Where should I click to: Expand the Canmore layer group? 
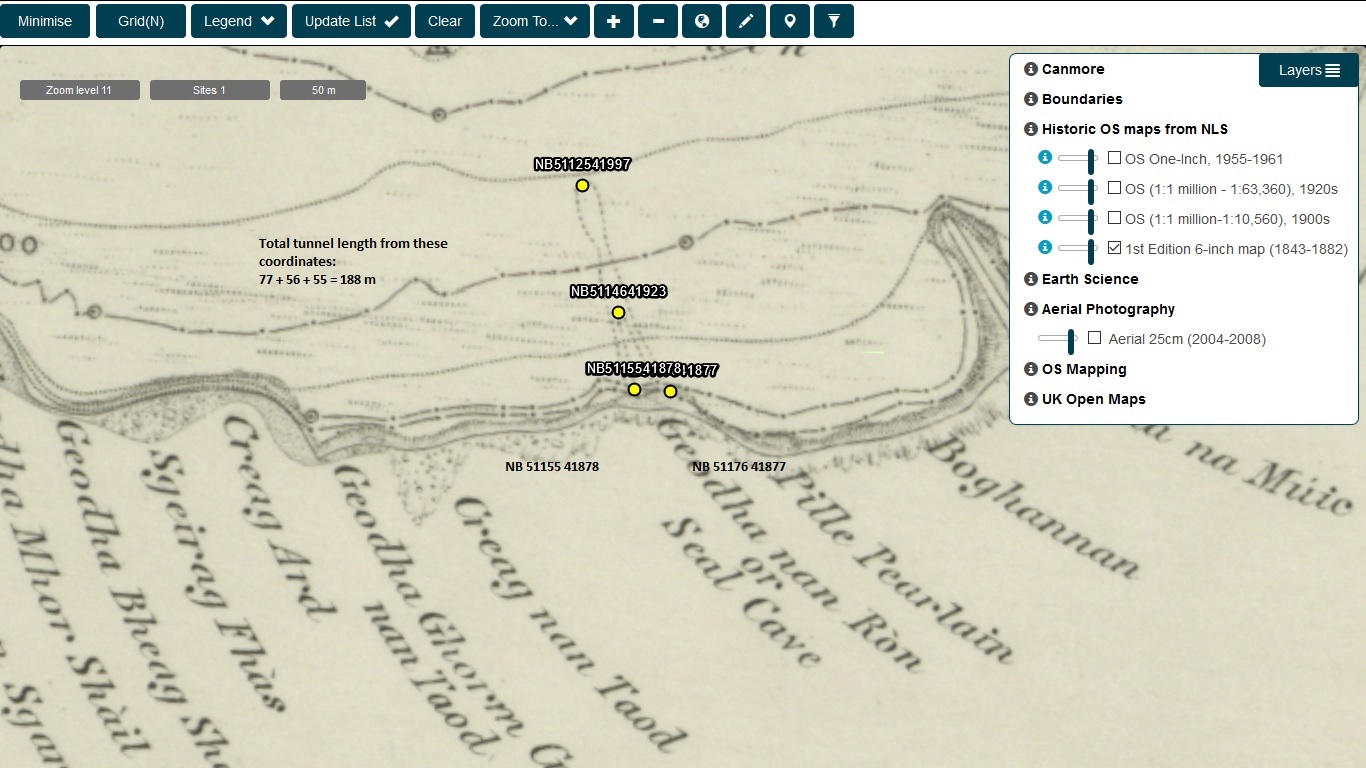(x=1072, y=69)
